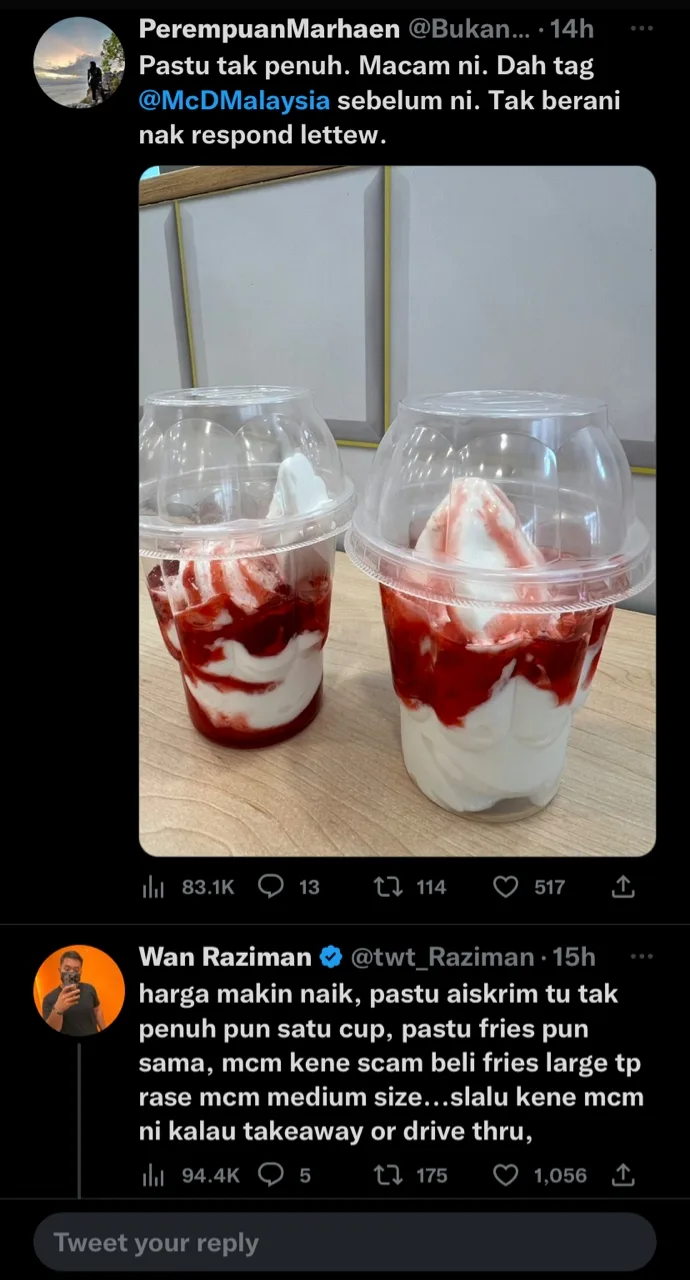Share the PerempuanMarhaen sundae tweet
The height and width of the screenshot is (1280, 690).
(x=623, y=887)
